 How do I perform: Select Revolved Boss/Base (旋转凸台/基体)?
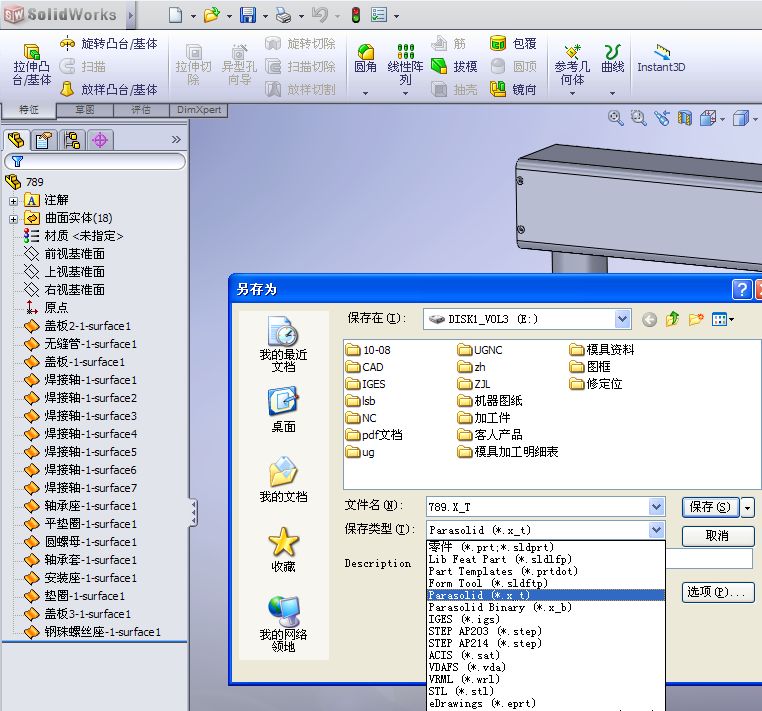point(108,44)
